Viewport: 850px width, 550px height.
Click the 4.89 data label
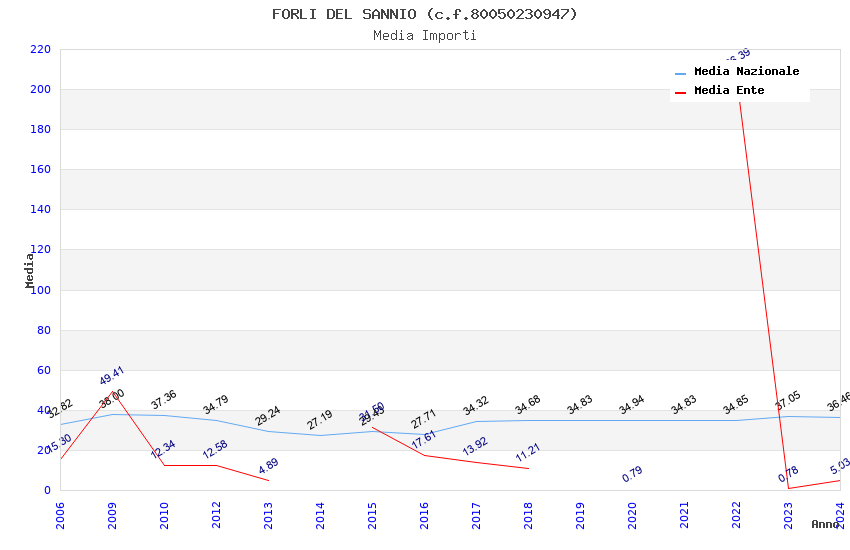pos(268,466)
